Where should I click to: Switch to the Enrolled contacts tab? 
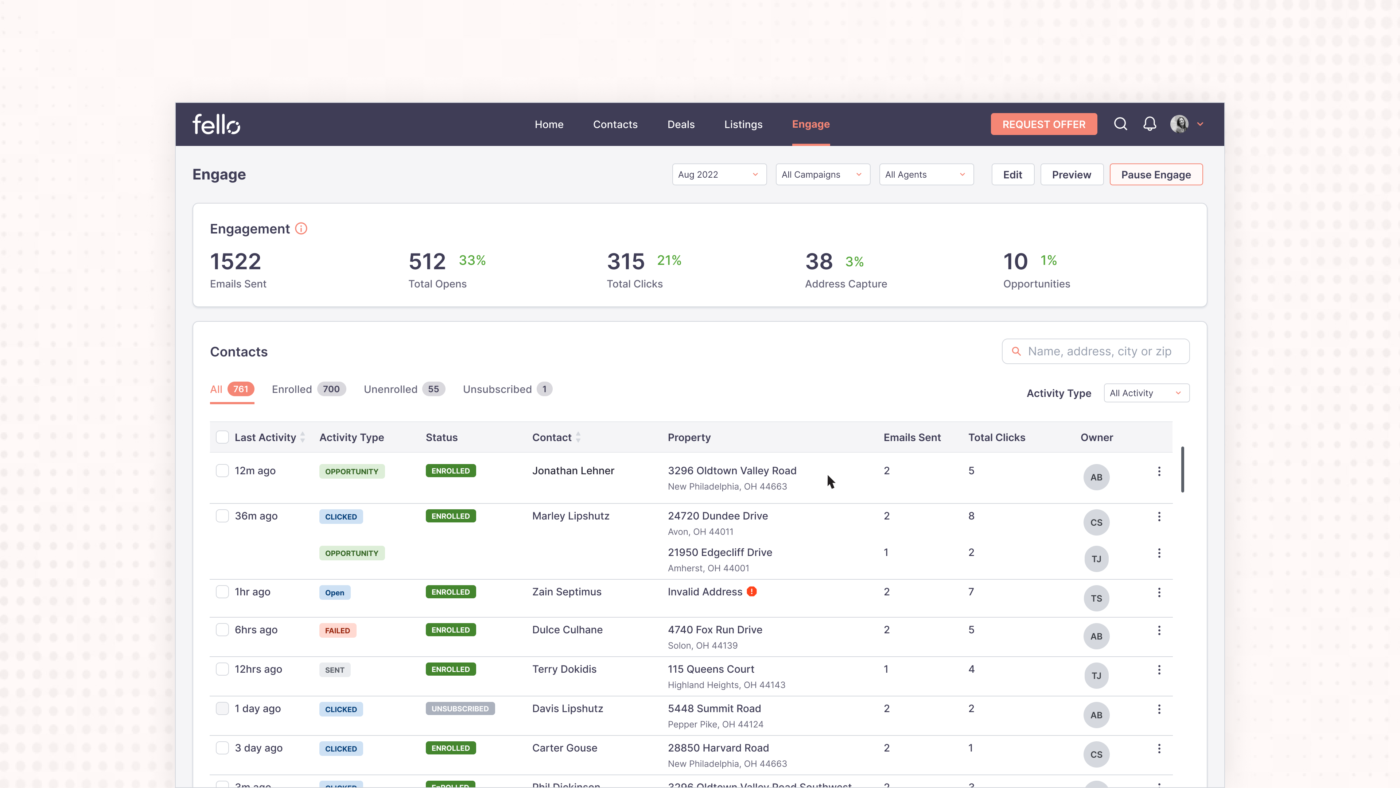tap(294, 388)
